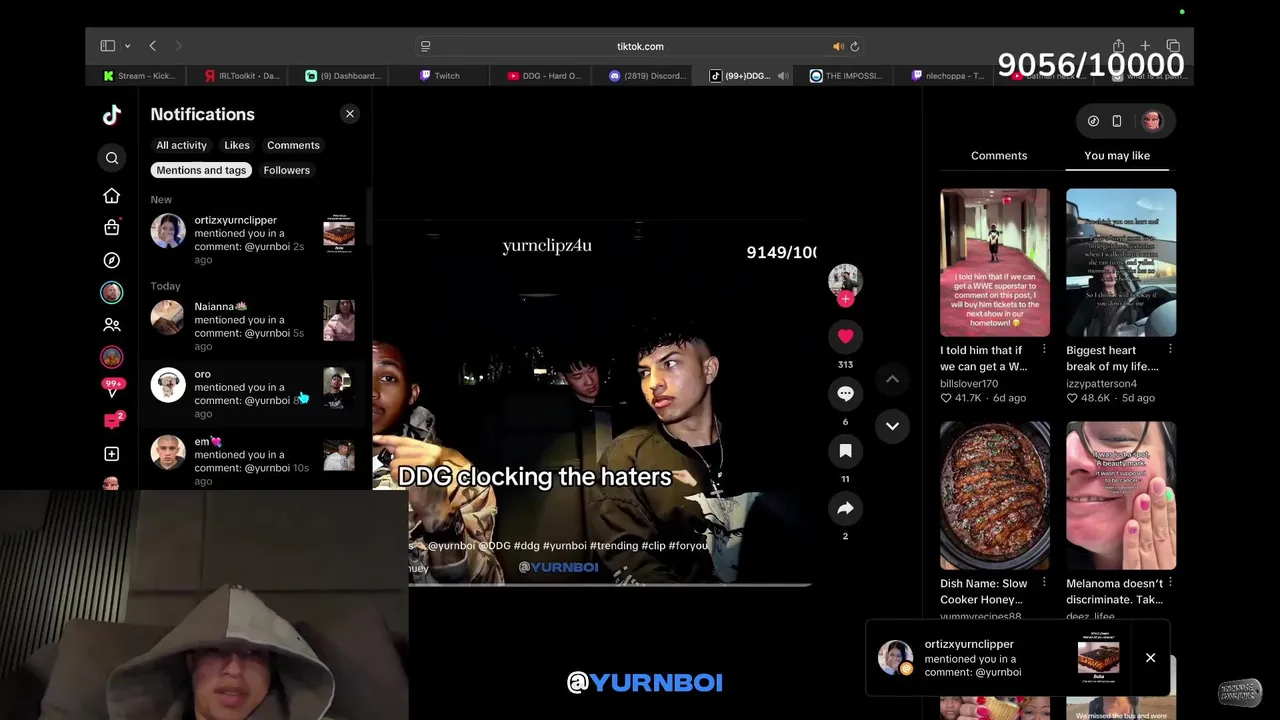The height and width of the screenshot is (720, 1280).
Task: Open the Melanoma doesn't discriminate video thumbnail
Action: click(1121, 495)
